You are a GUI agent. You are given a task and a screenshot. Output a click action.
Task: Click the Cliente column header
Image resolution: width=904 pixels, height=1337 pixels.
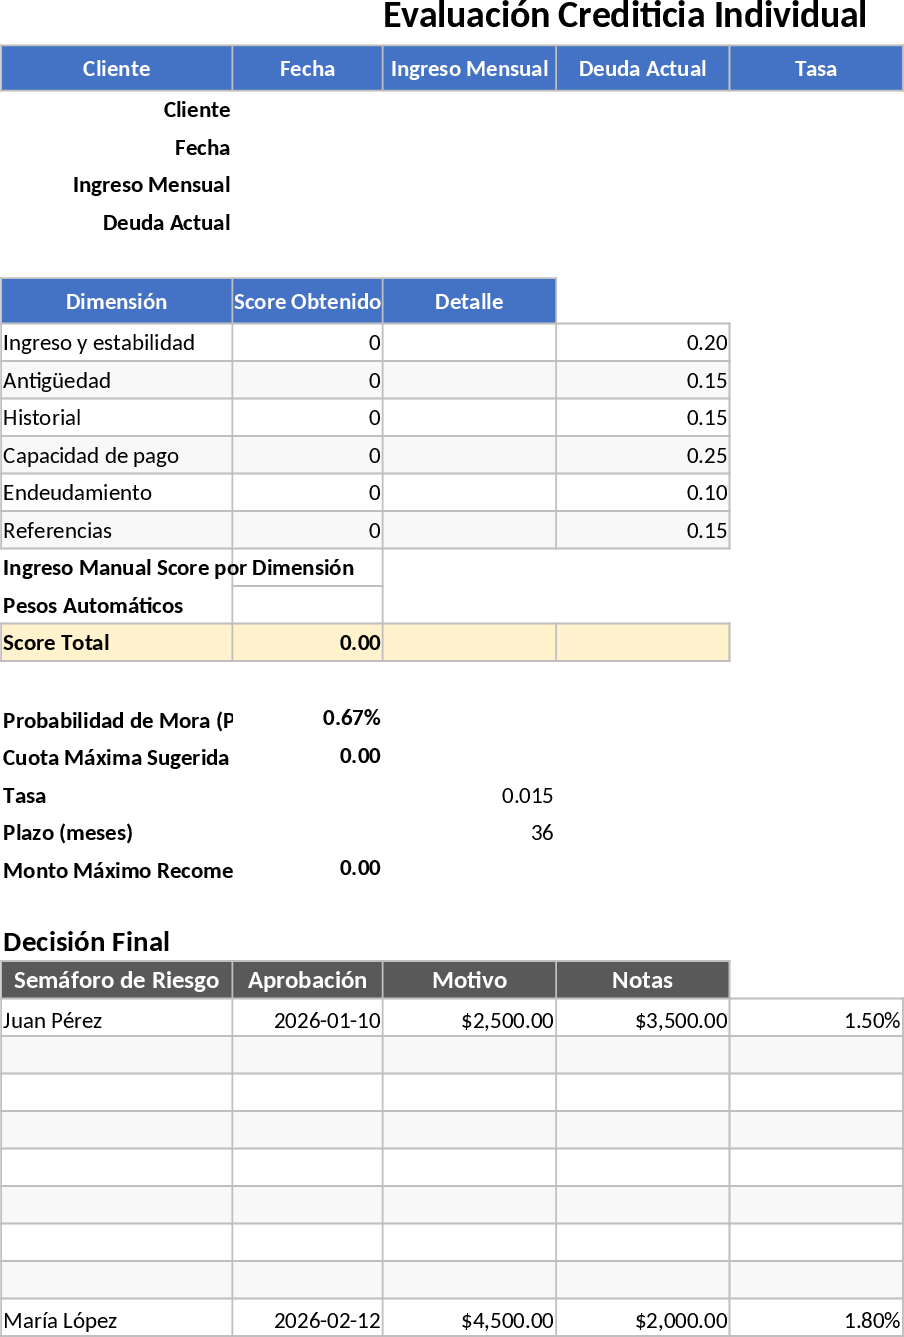[x=116, y=68]
